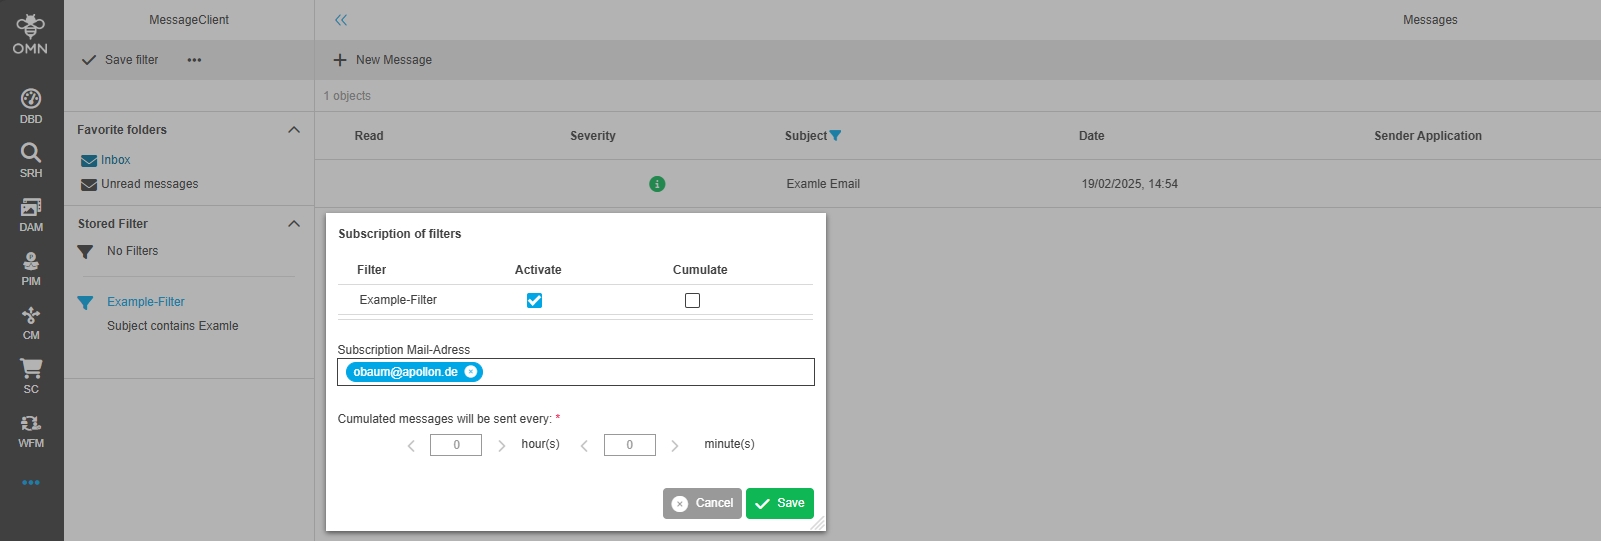Uncheck Activate for Example-Filter
Viewport: 1601px width, 541px height.
(534, 300)
